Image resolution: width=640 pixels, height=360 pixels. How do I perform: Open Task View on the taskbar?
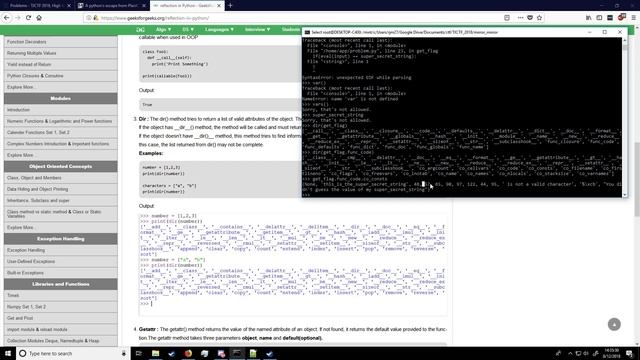coord(138,353)
